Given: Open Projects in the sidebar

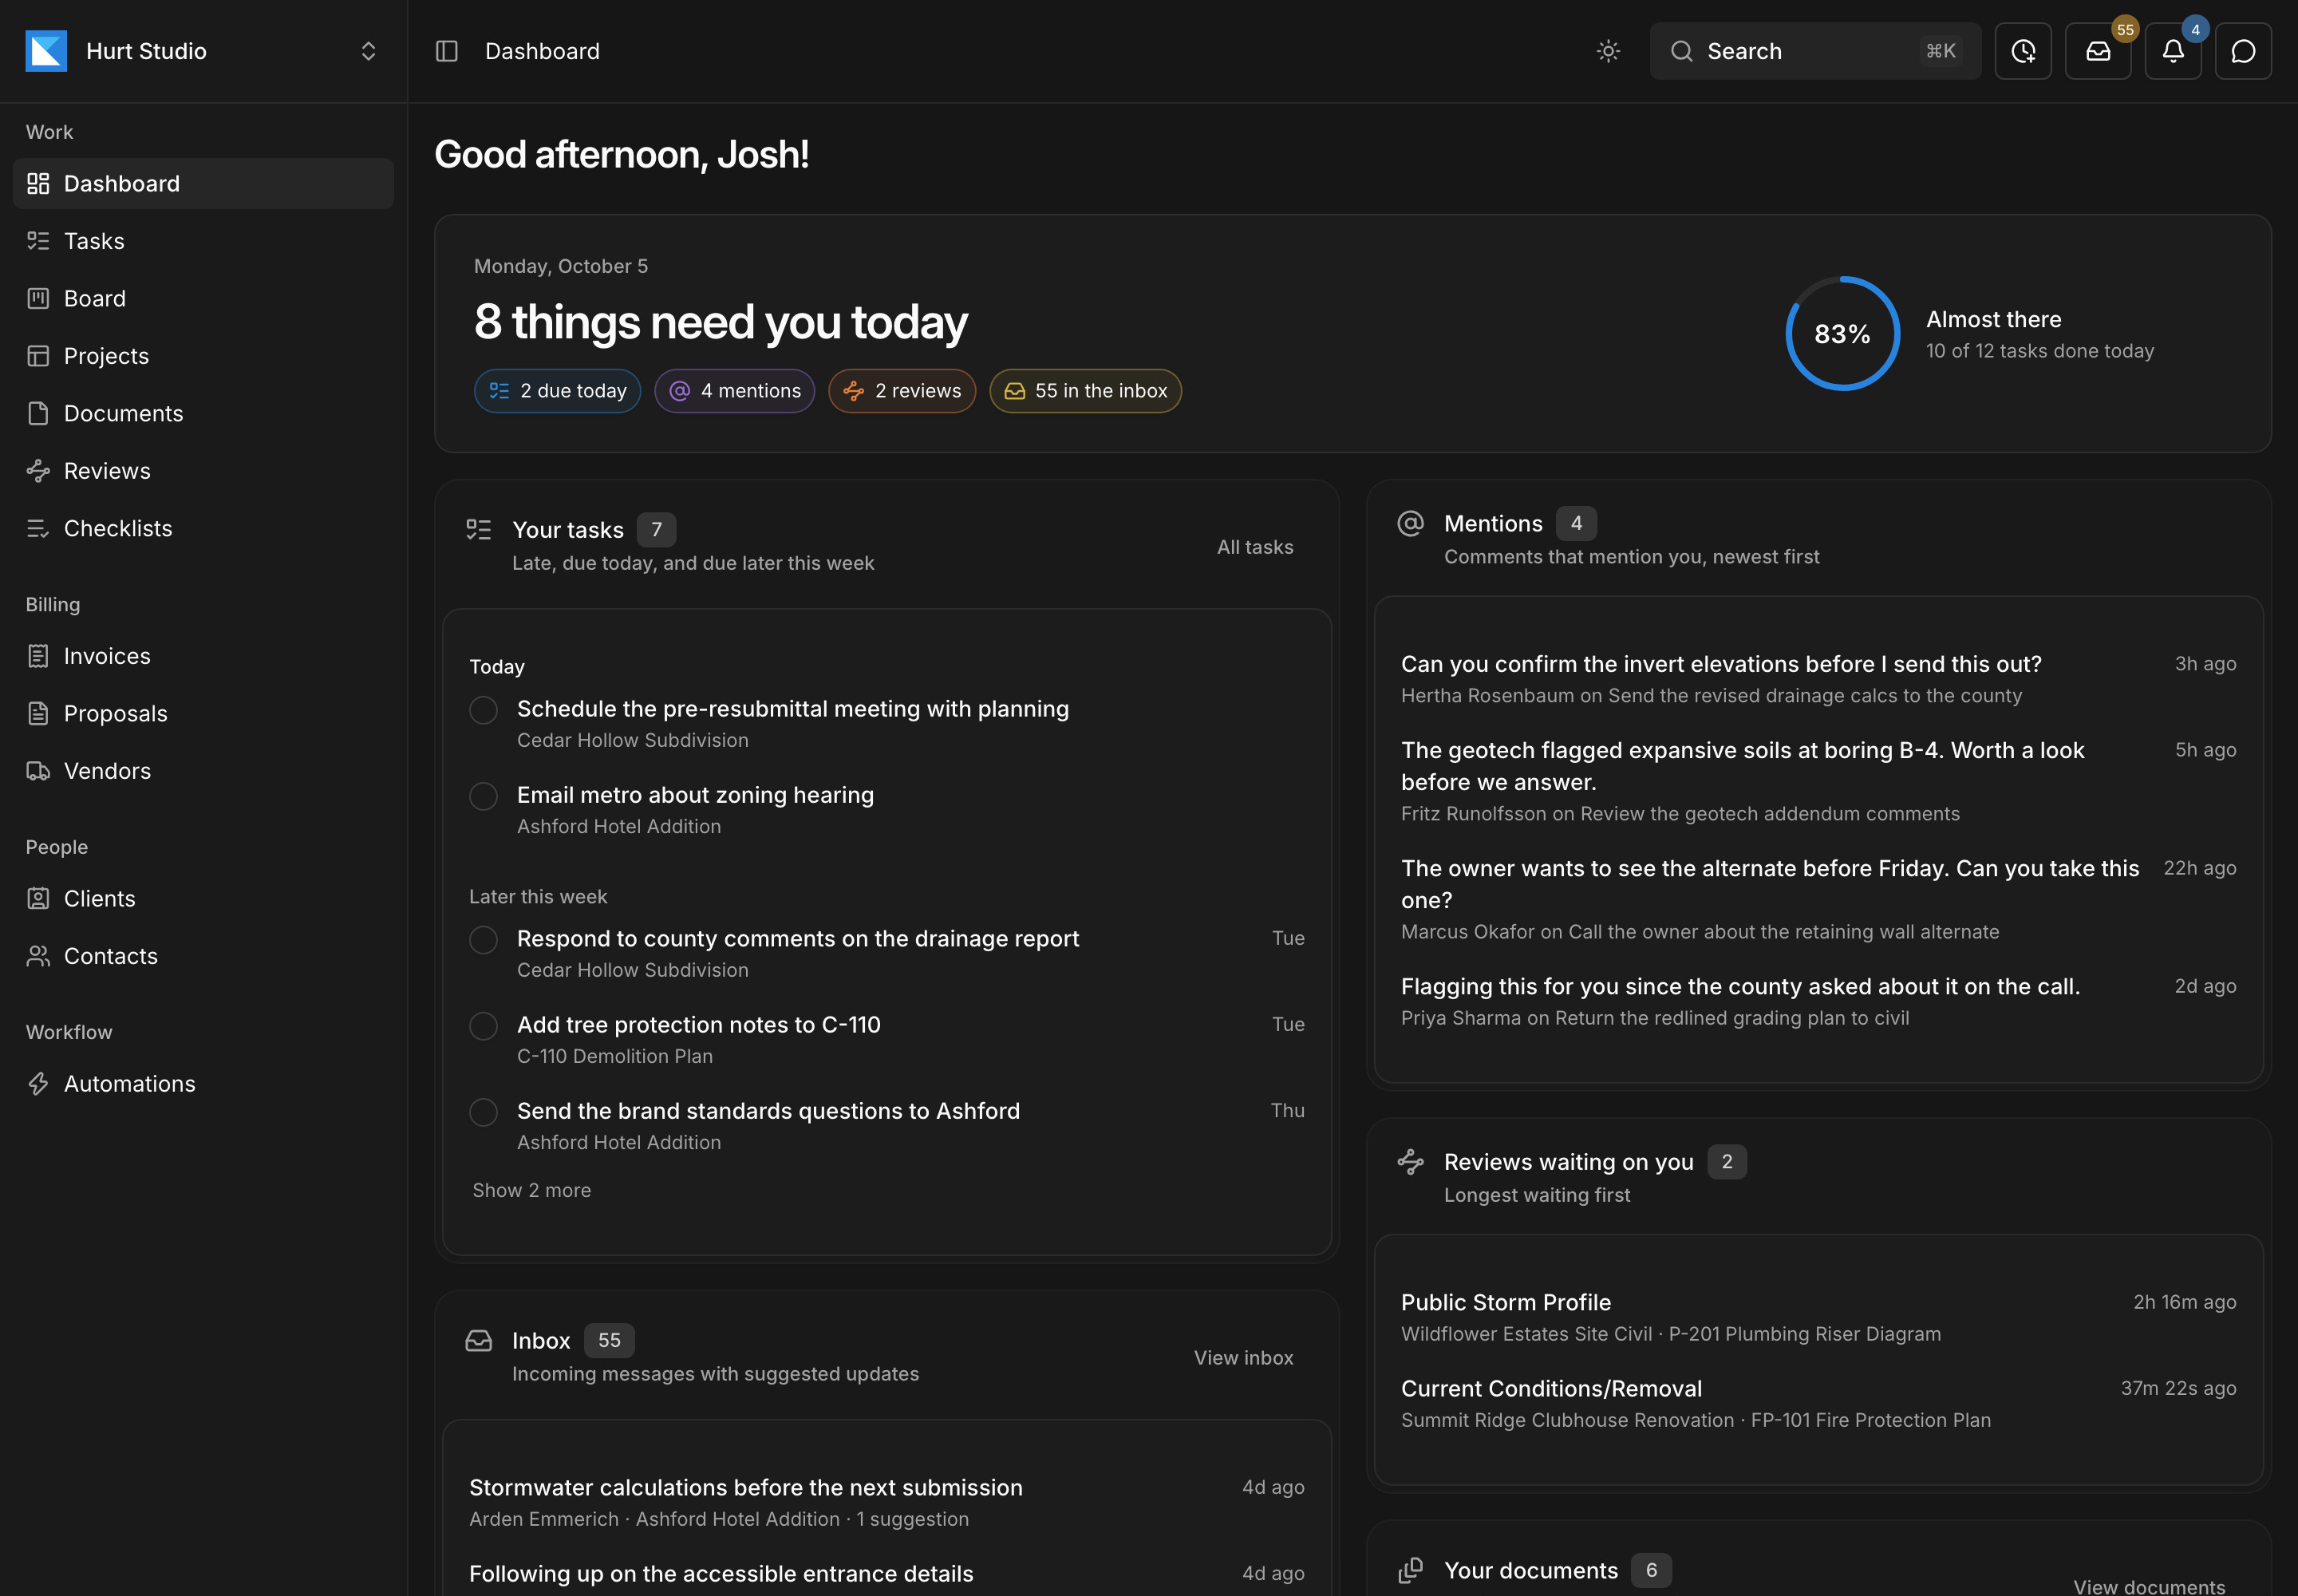Looking at the screenshot, I should click(x=203, y=356).
